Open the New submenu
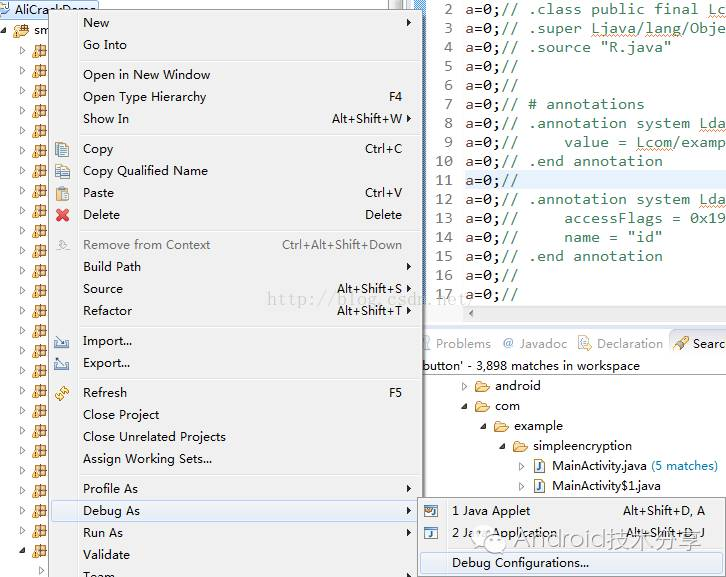726x577 pixels. point(237,23)
